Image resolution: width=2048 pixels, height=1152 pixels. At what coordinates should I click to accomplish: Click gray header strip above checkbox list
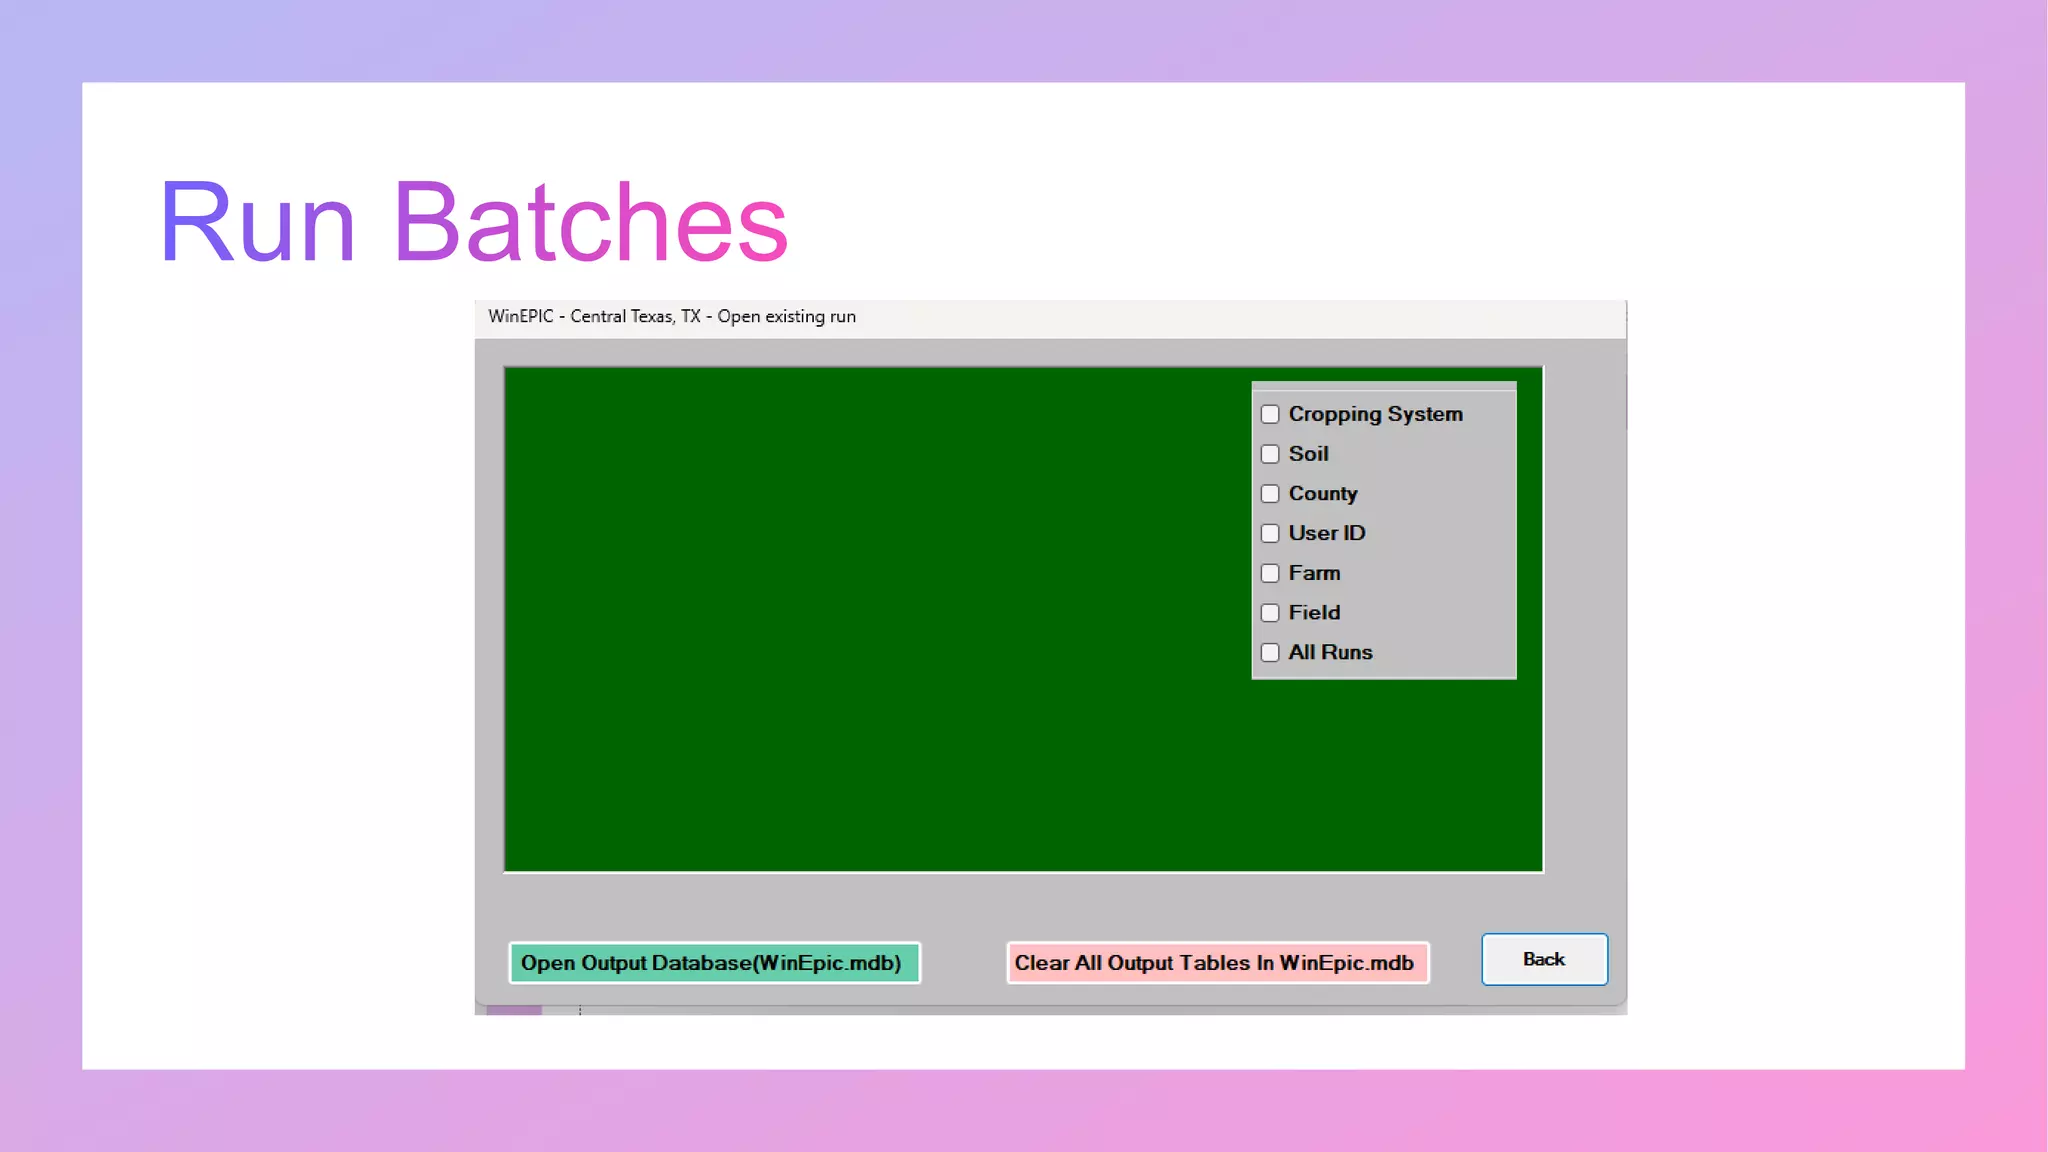point(1383,386)
